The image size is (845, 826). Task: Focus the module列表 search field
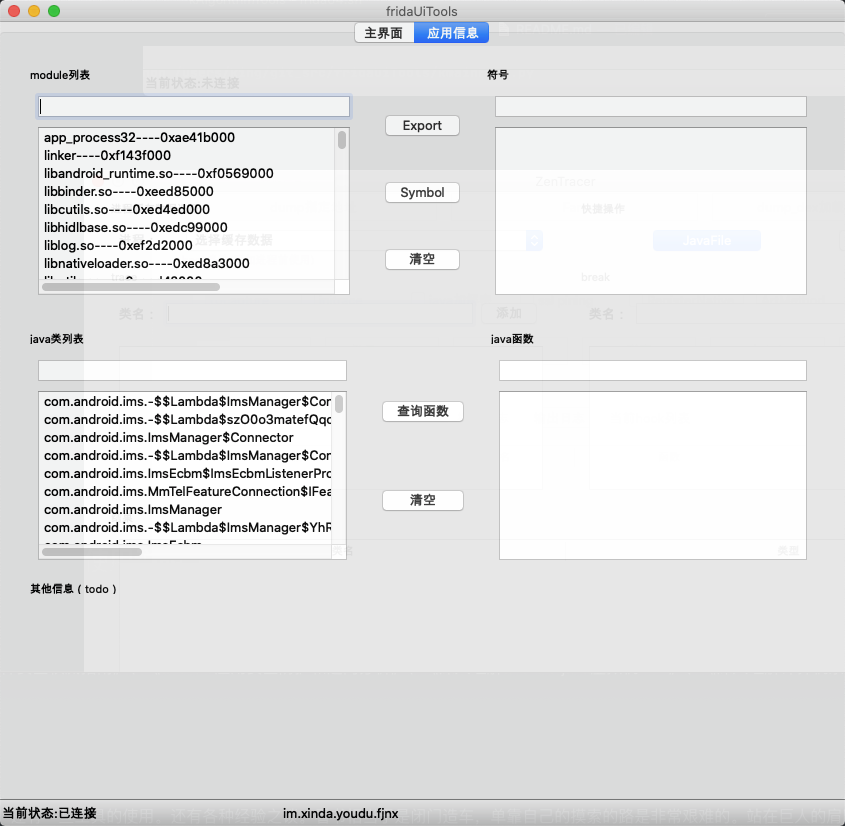194,107
